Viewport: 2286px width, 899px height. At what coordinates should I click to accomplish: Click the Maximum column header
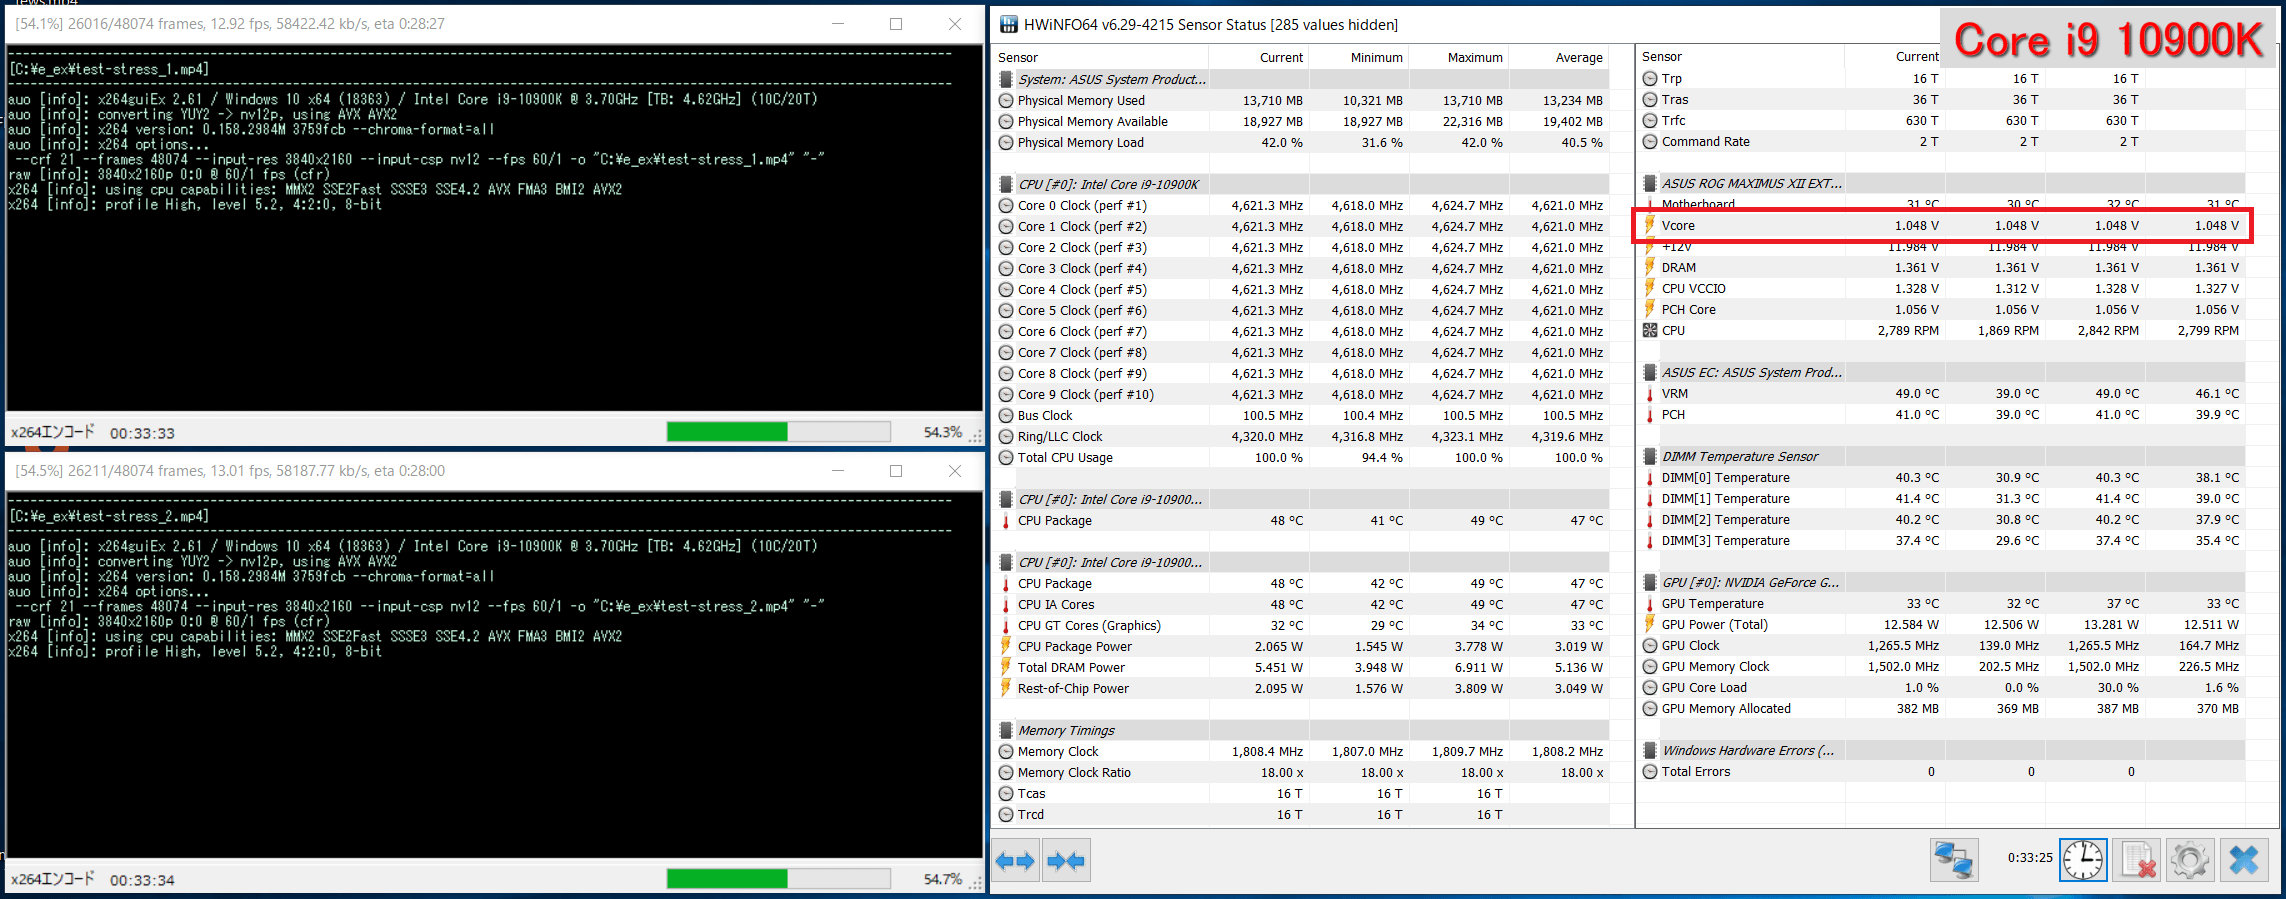1474,58
